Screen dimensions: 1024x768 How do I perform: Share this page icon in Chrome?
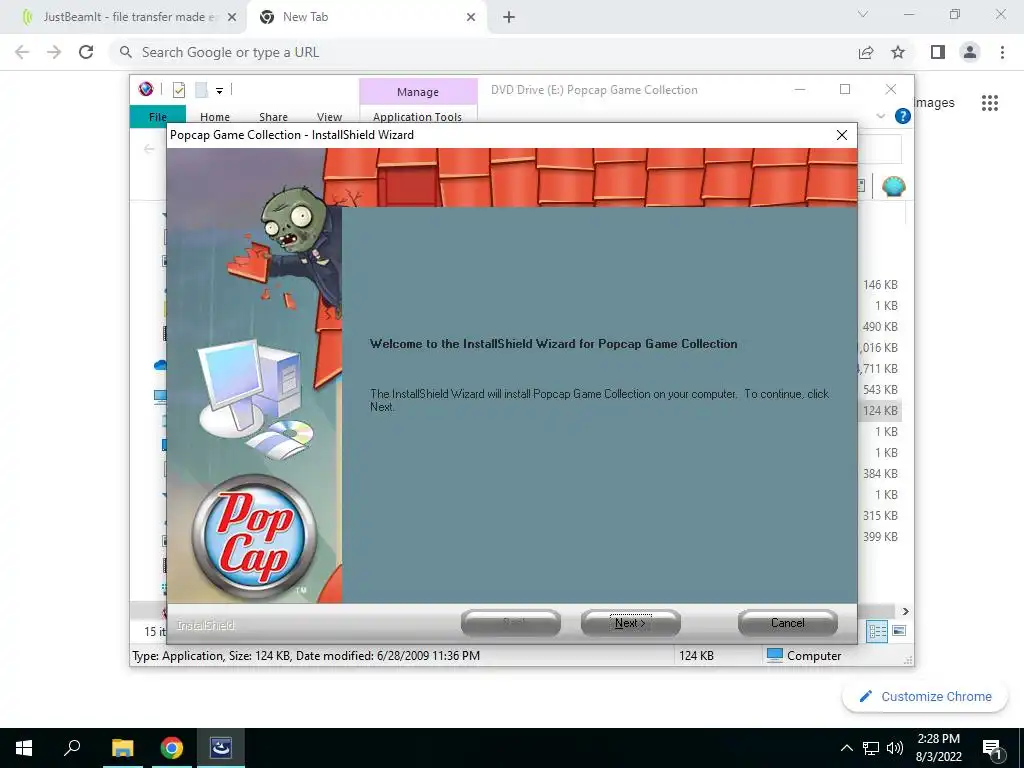(x=866, y=52)
